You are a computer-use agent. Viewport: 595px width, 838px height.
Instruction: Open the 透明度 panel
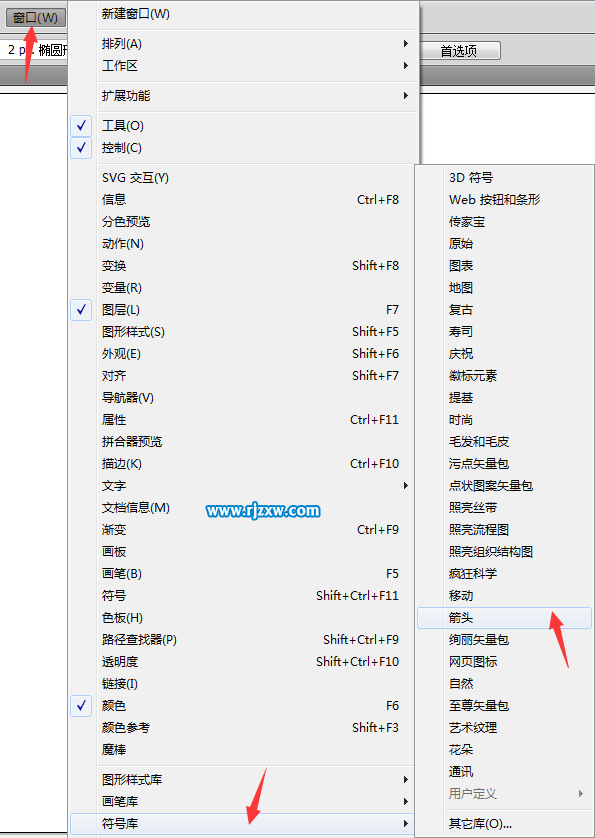pos(243,662)
